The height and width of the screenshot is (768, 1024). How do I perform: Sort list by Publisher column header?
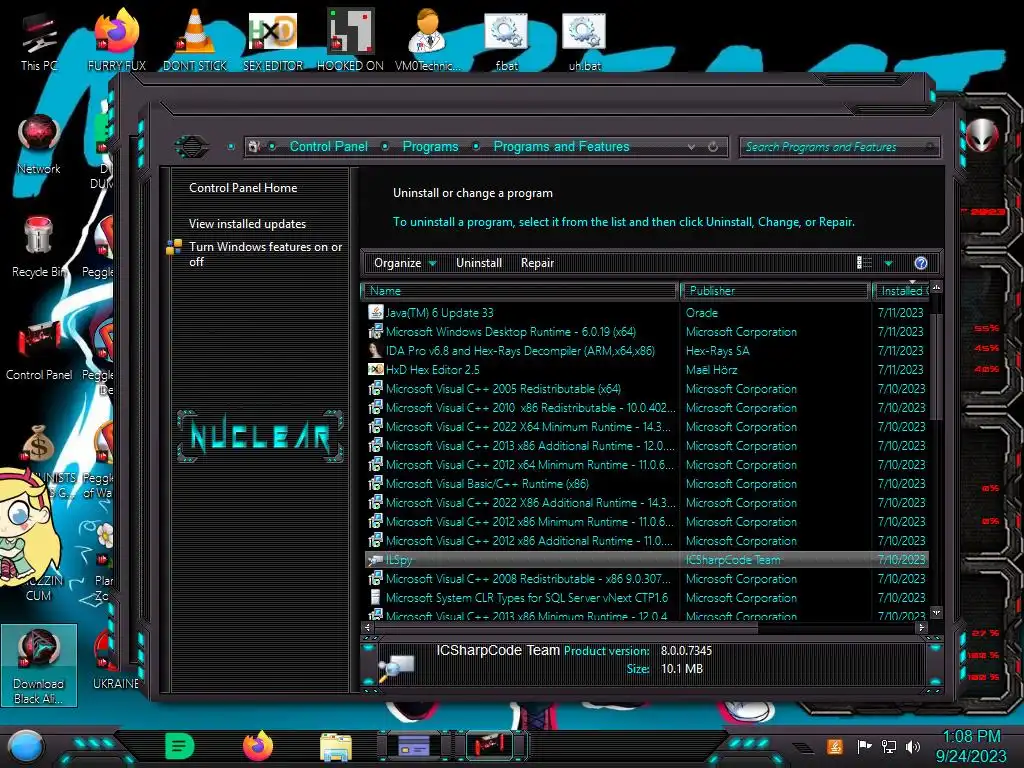[775, 291]
